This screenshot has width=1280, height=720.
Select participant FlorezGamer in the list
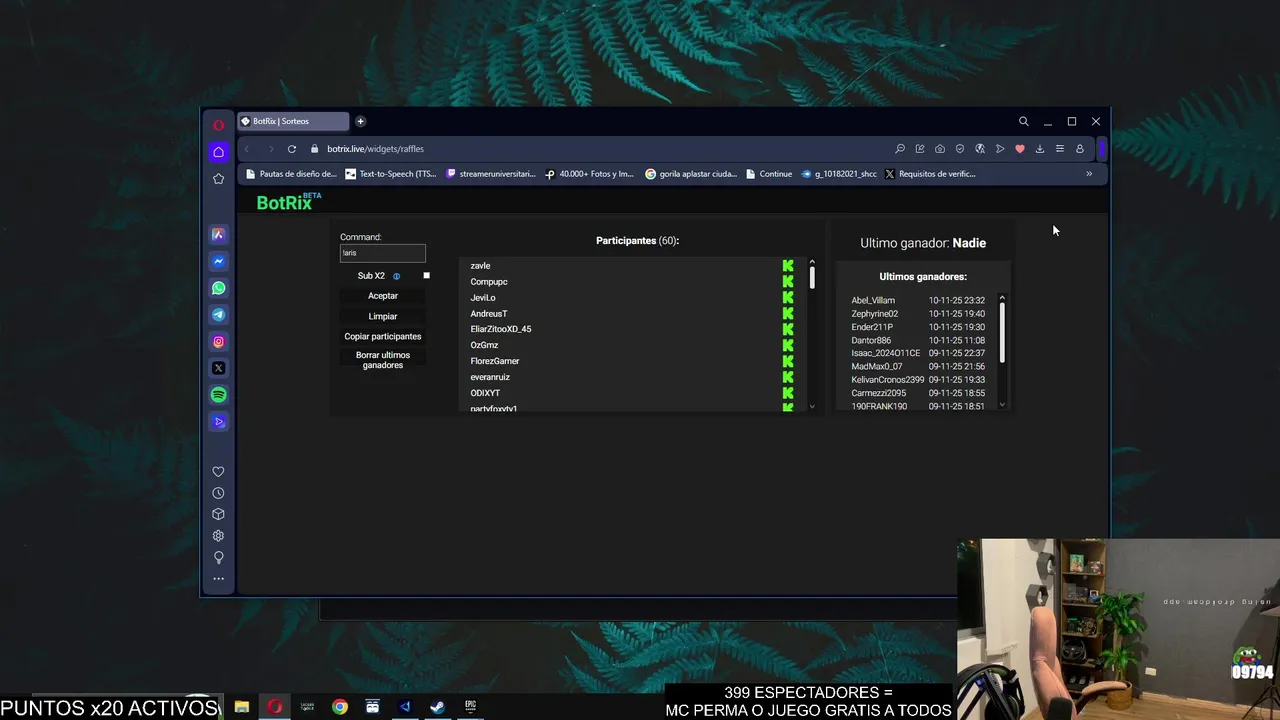[495, 361]
